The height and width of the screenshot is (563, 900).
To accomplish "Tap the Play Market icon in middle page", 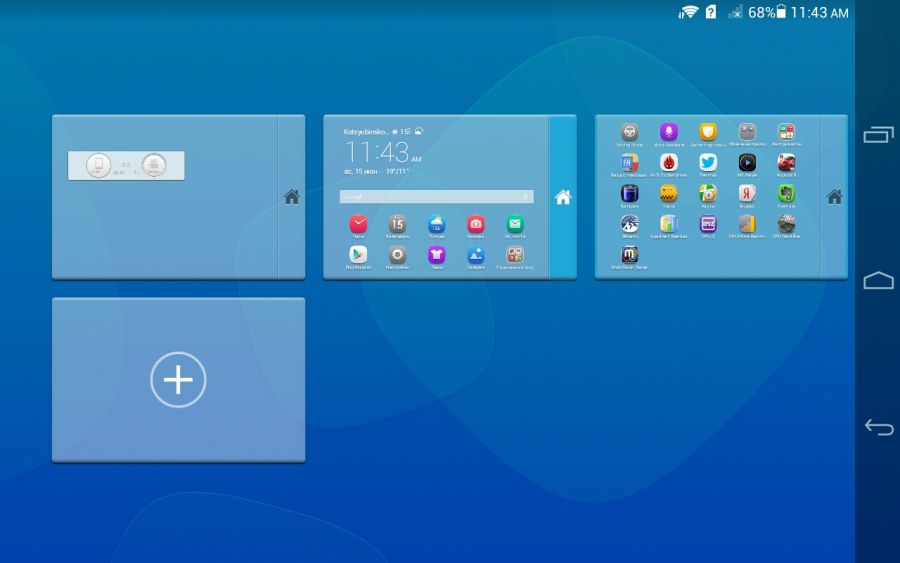I will pos(357,255).
